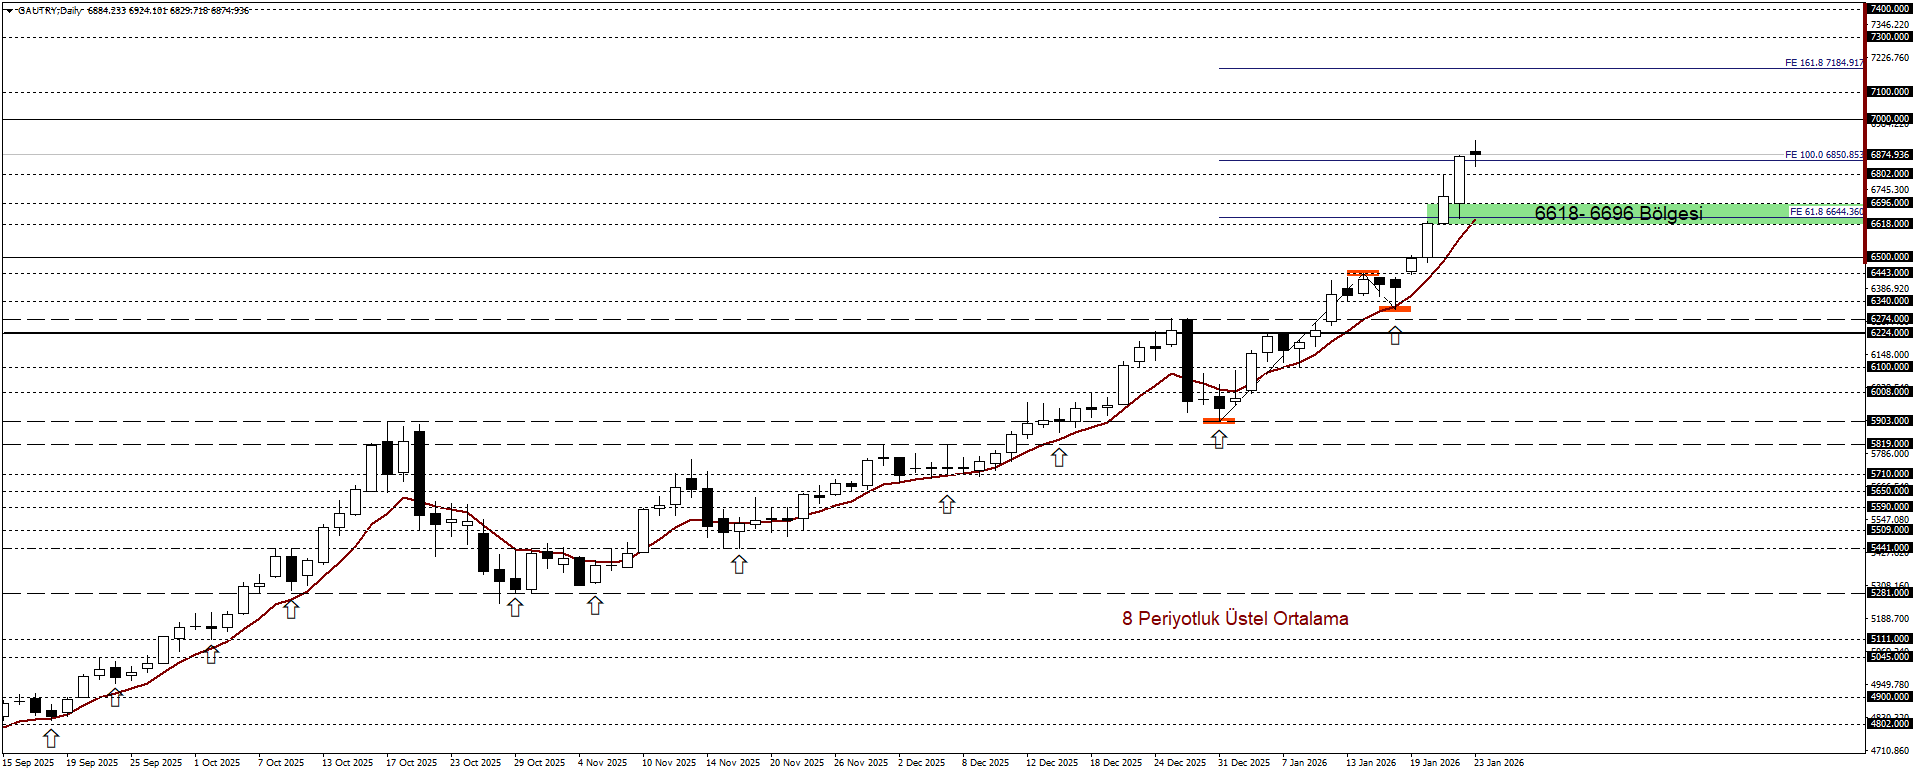Open the GAUTRY,Daily chart title dropdown triangle

(9, 10)
